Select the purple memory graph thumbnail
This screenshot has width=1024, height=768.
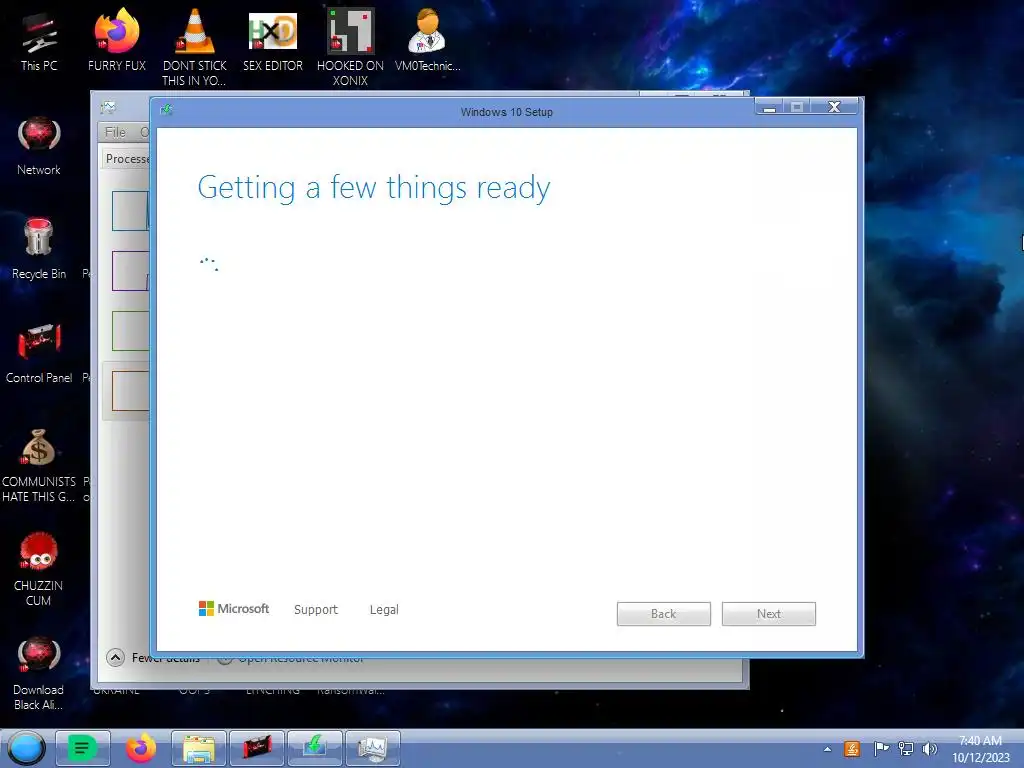[x=130, y=271]
